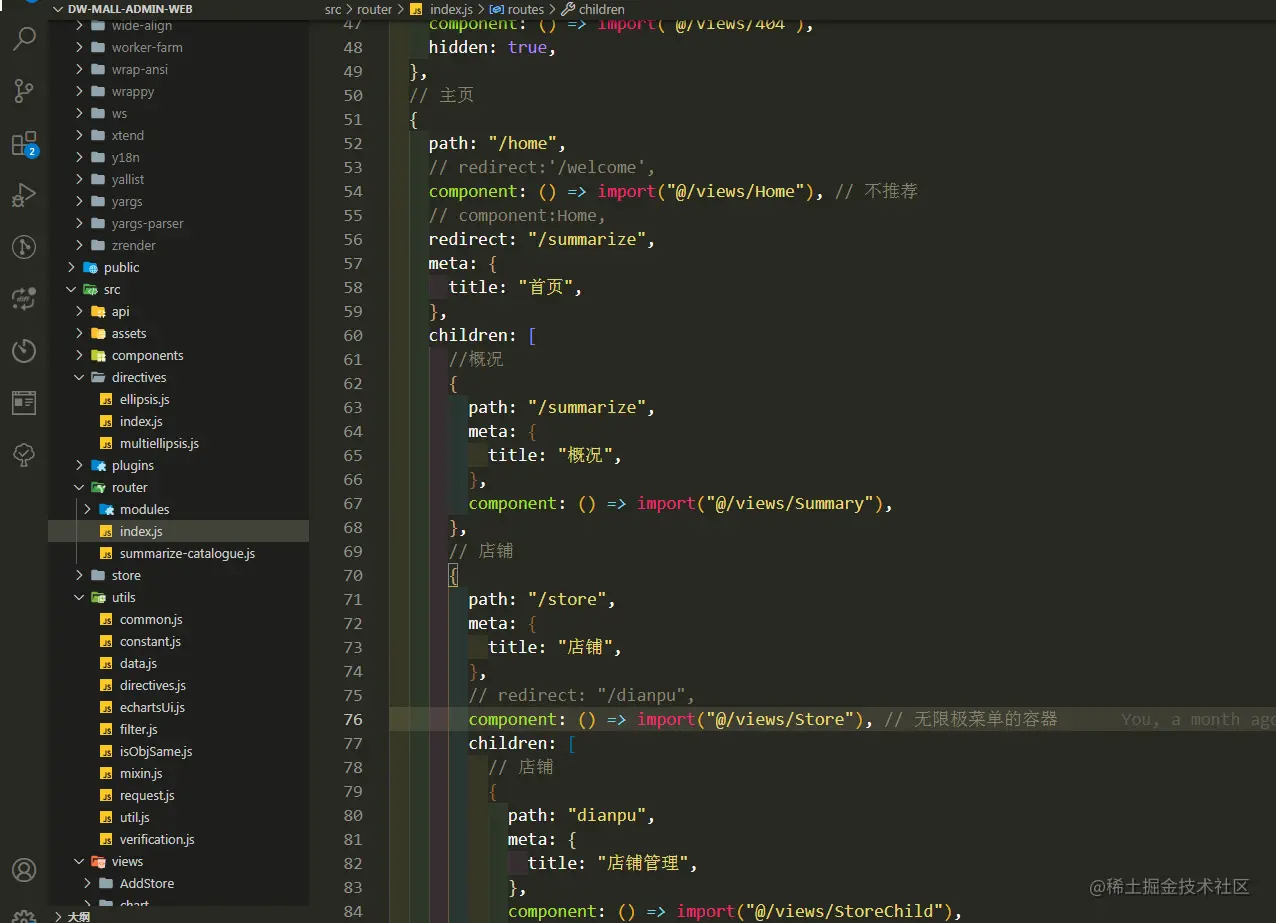Open the Search view in activity bar

(x=24, y=40)
